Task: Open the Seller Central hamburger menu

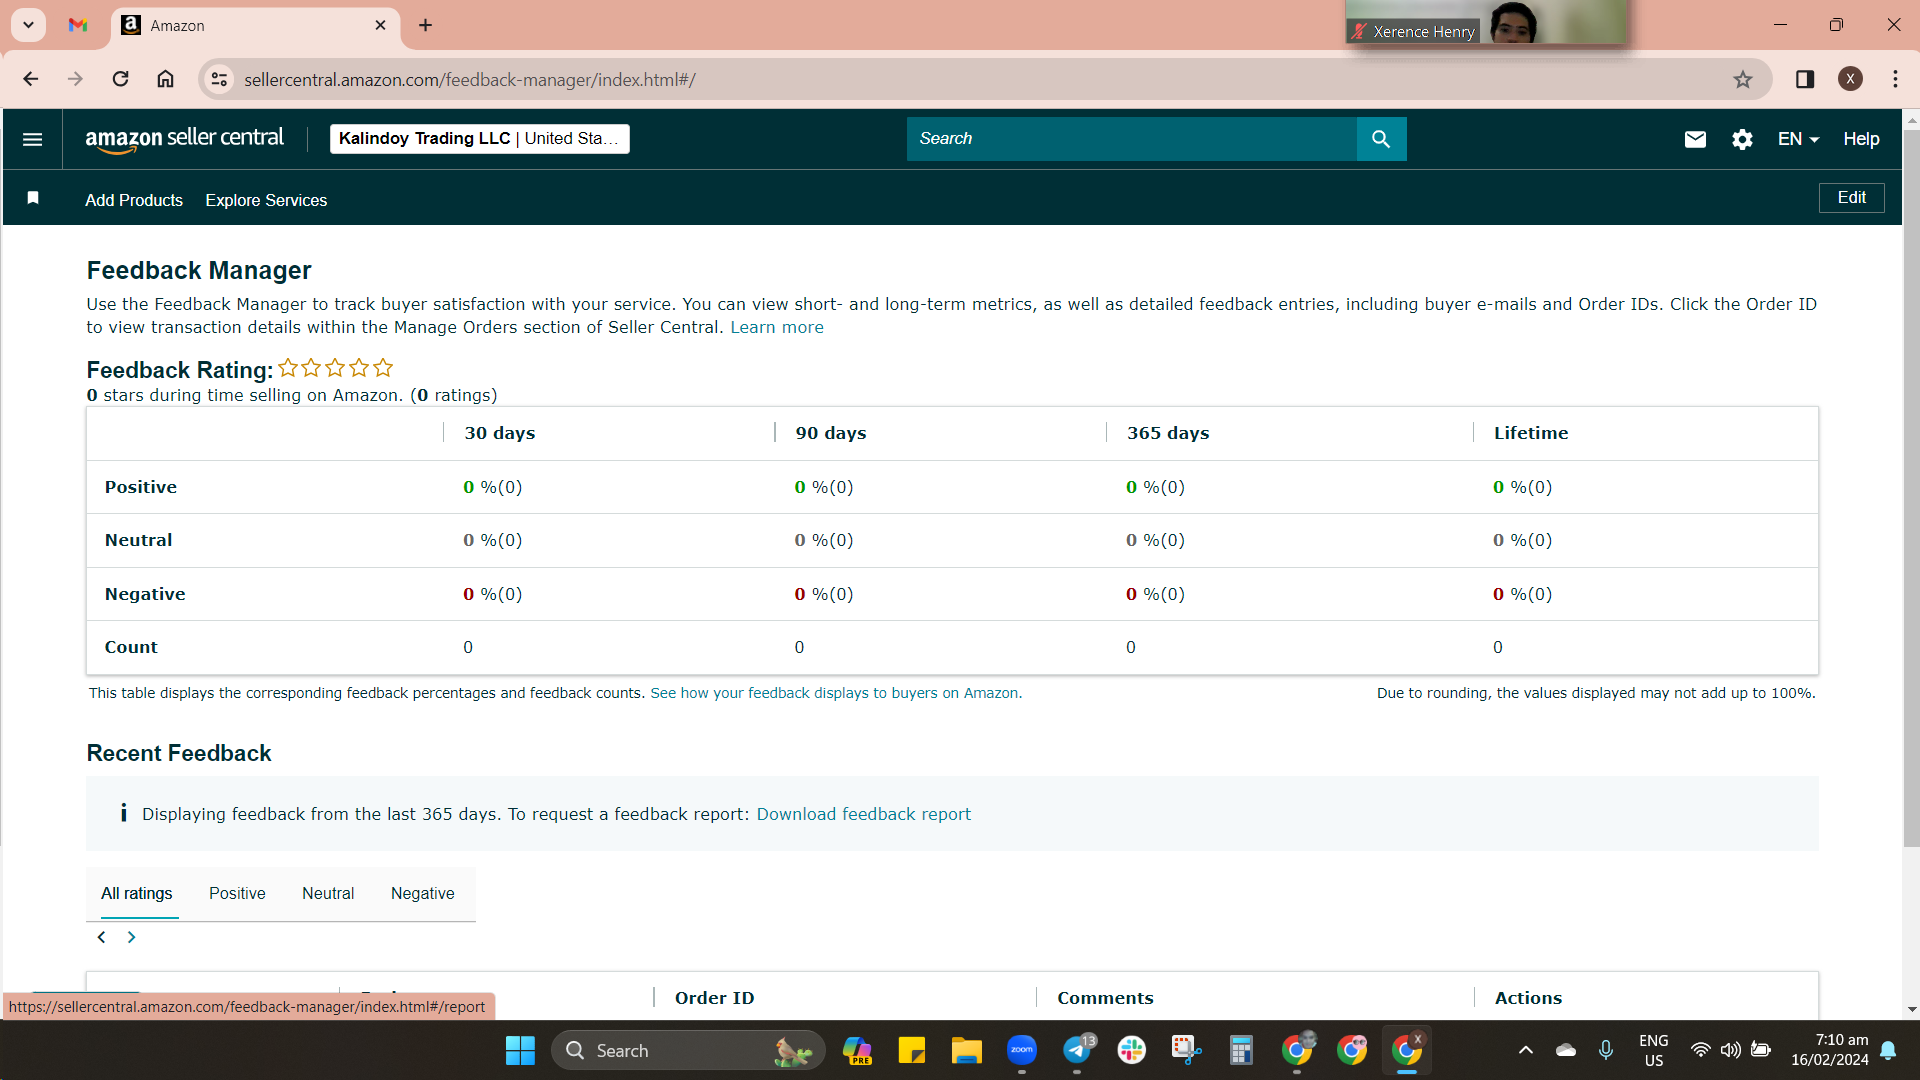Action: point(32,139)
